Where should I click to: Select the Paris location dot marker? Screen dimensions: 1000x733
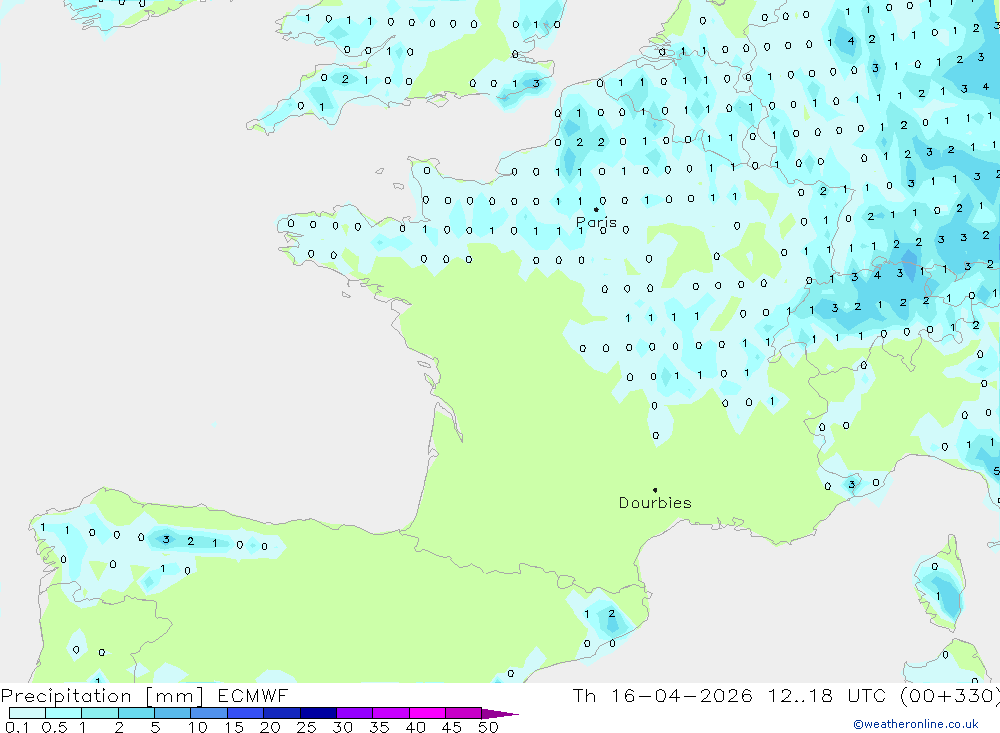pos(596,209)
